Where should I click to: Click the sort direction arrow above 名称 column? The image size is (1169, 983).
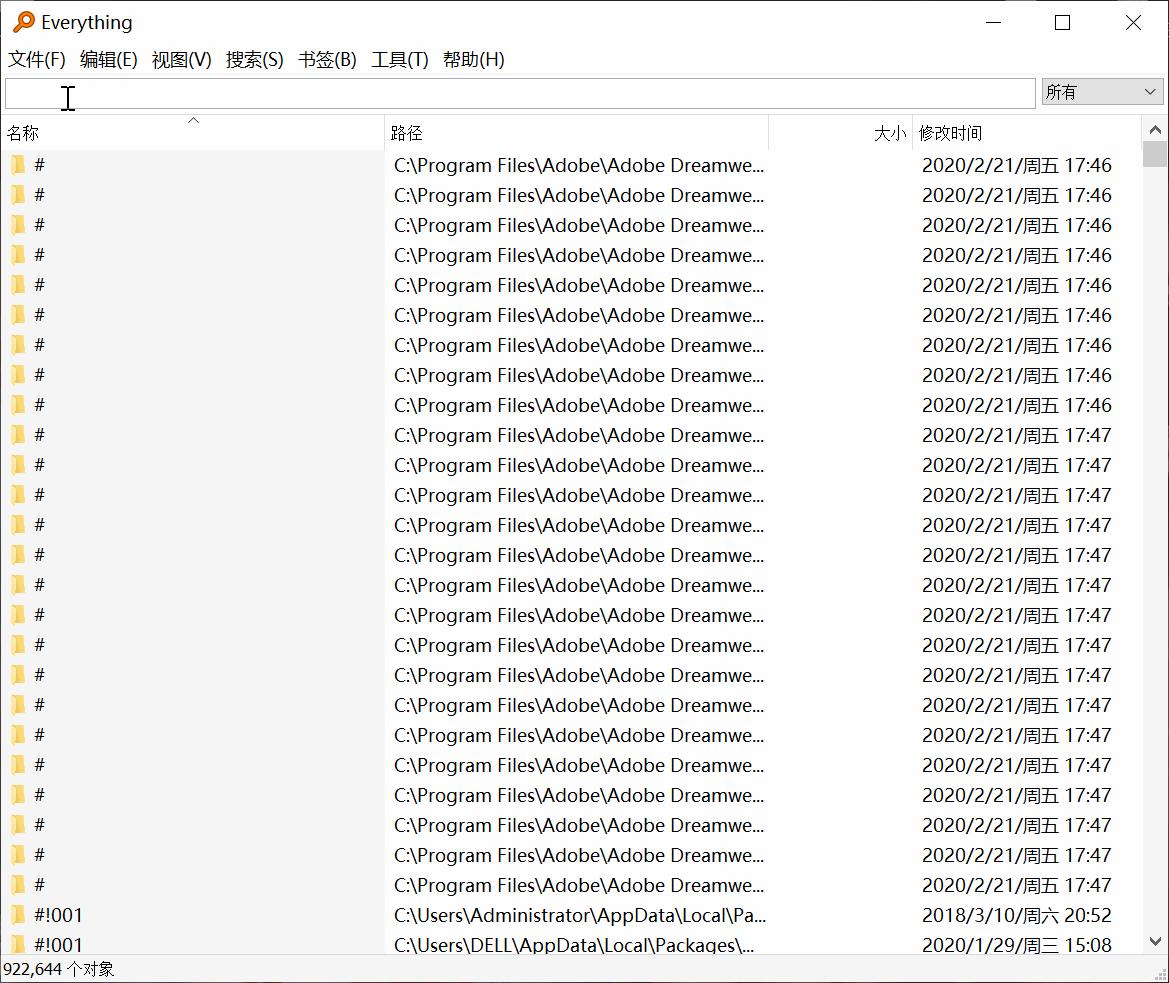pyautogui.click(x=193, y=120)
